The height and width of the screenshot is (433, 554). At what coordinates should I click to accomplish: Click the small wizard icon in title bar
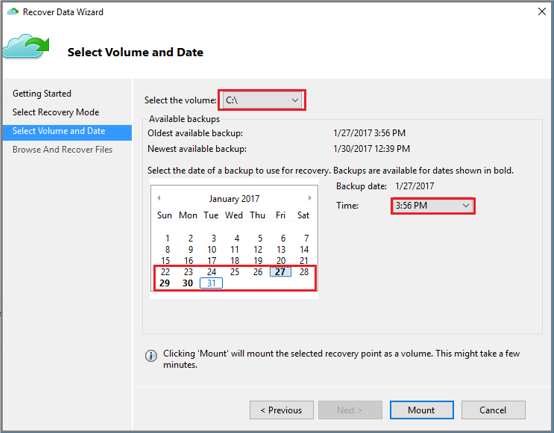coord(13,12)
